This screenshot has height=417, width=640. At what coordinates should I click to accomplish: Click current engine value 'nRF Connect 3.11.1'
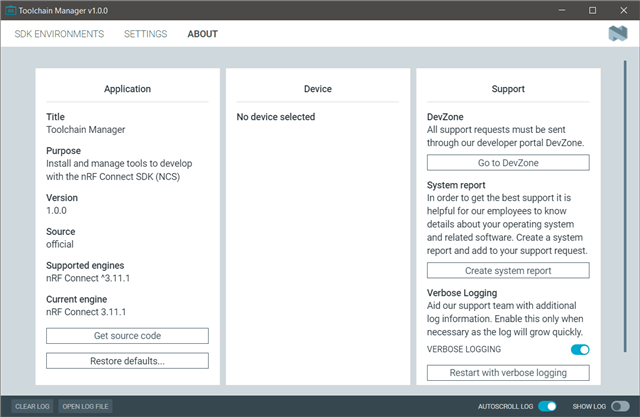pyautogui.click(x=86, y=312)
